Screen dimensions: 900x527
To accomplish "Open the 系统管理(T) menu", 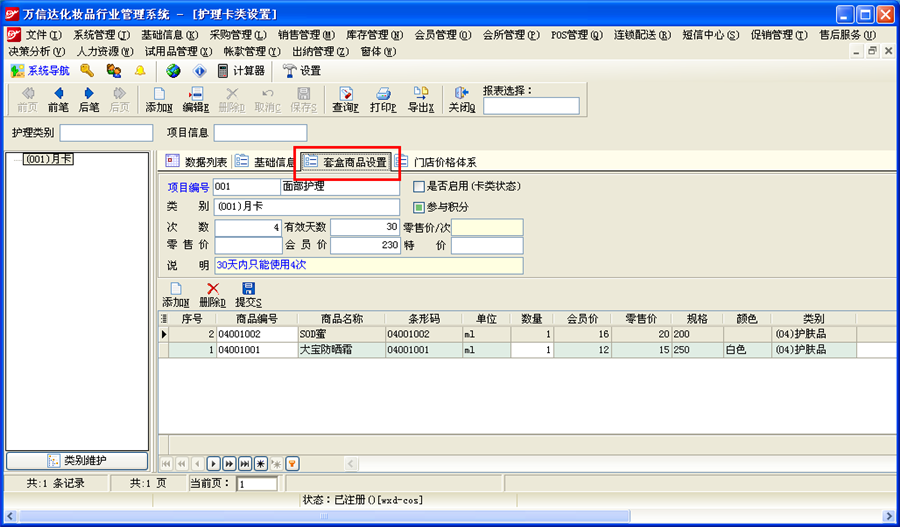I will [x=101, y=35].
